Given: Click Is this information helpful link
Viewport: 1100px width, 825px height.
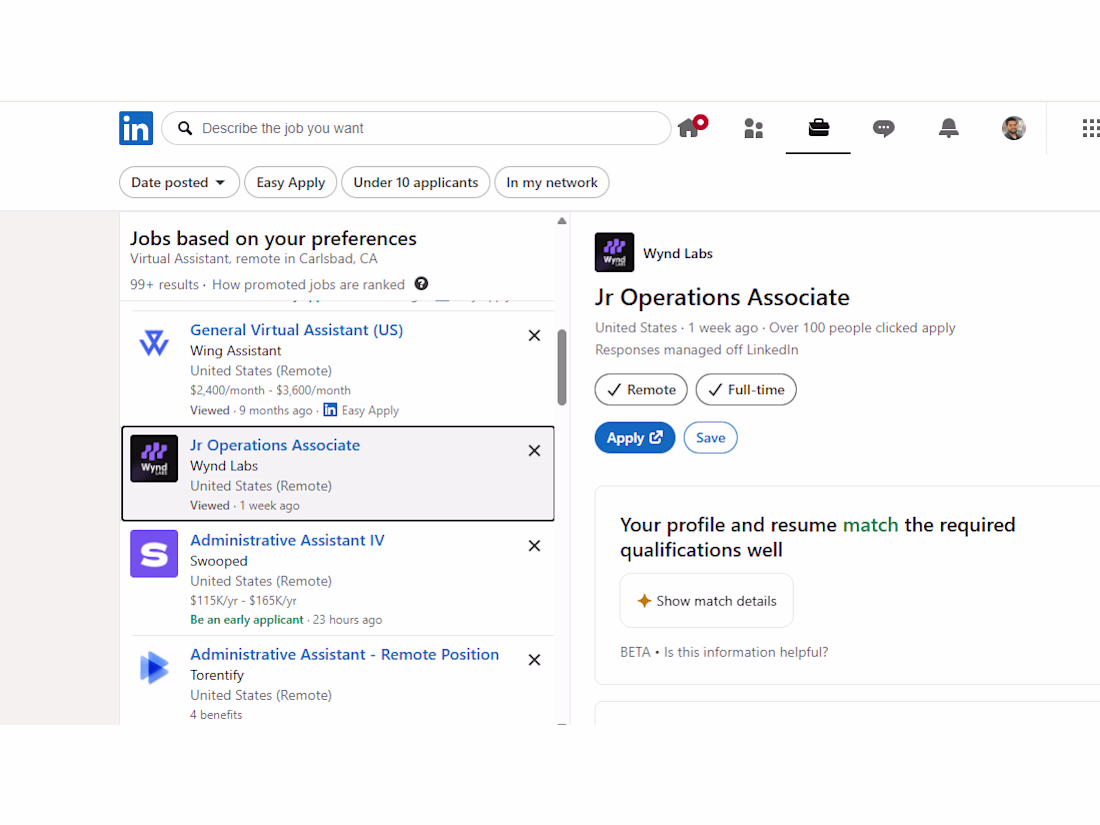Looking at the screenshot, I should (x=746, y=652).
